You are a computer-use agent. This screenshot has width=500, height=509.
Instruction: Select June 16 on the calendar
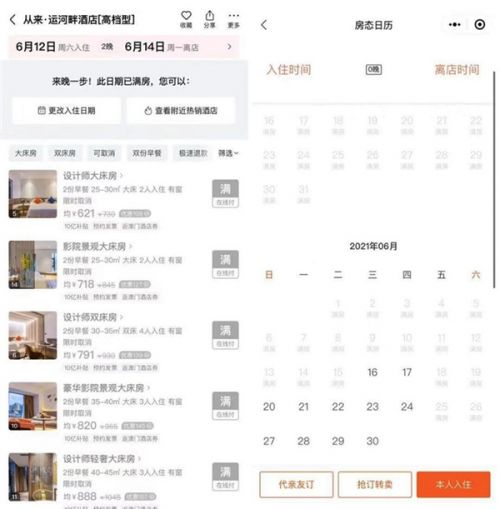[372, 372]
